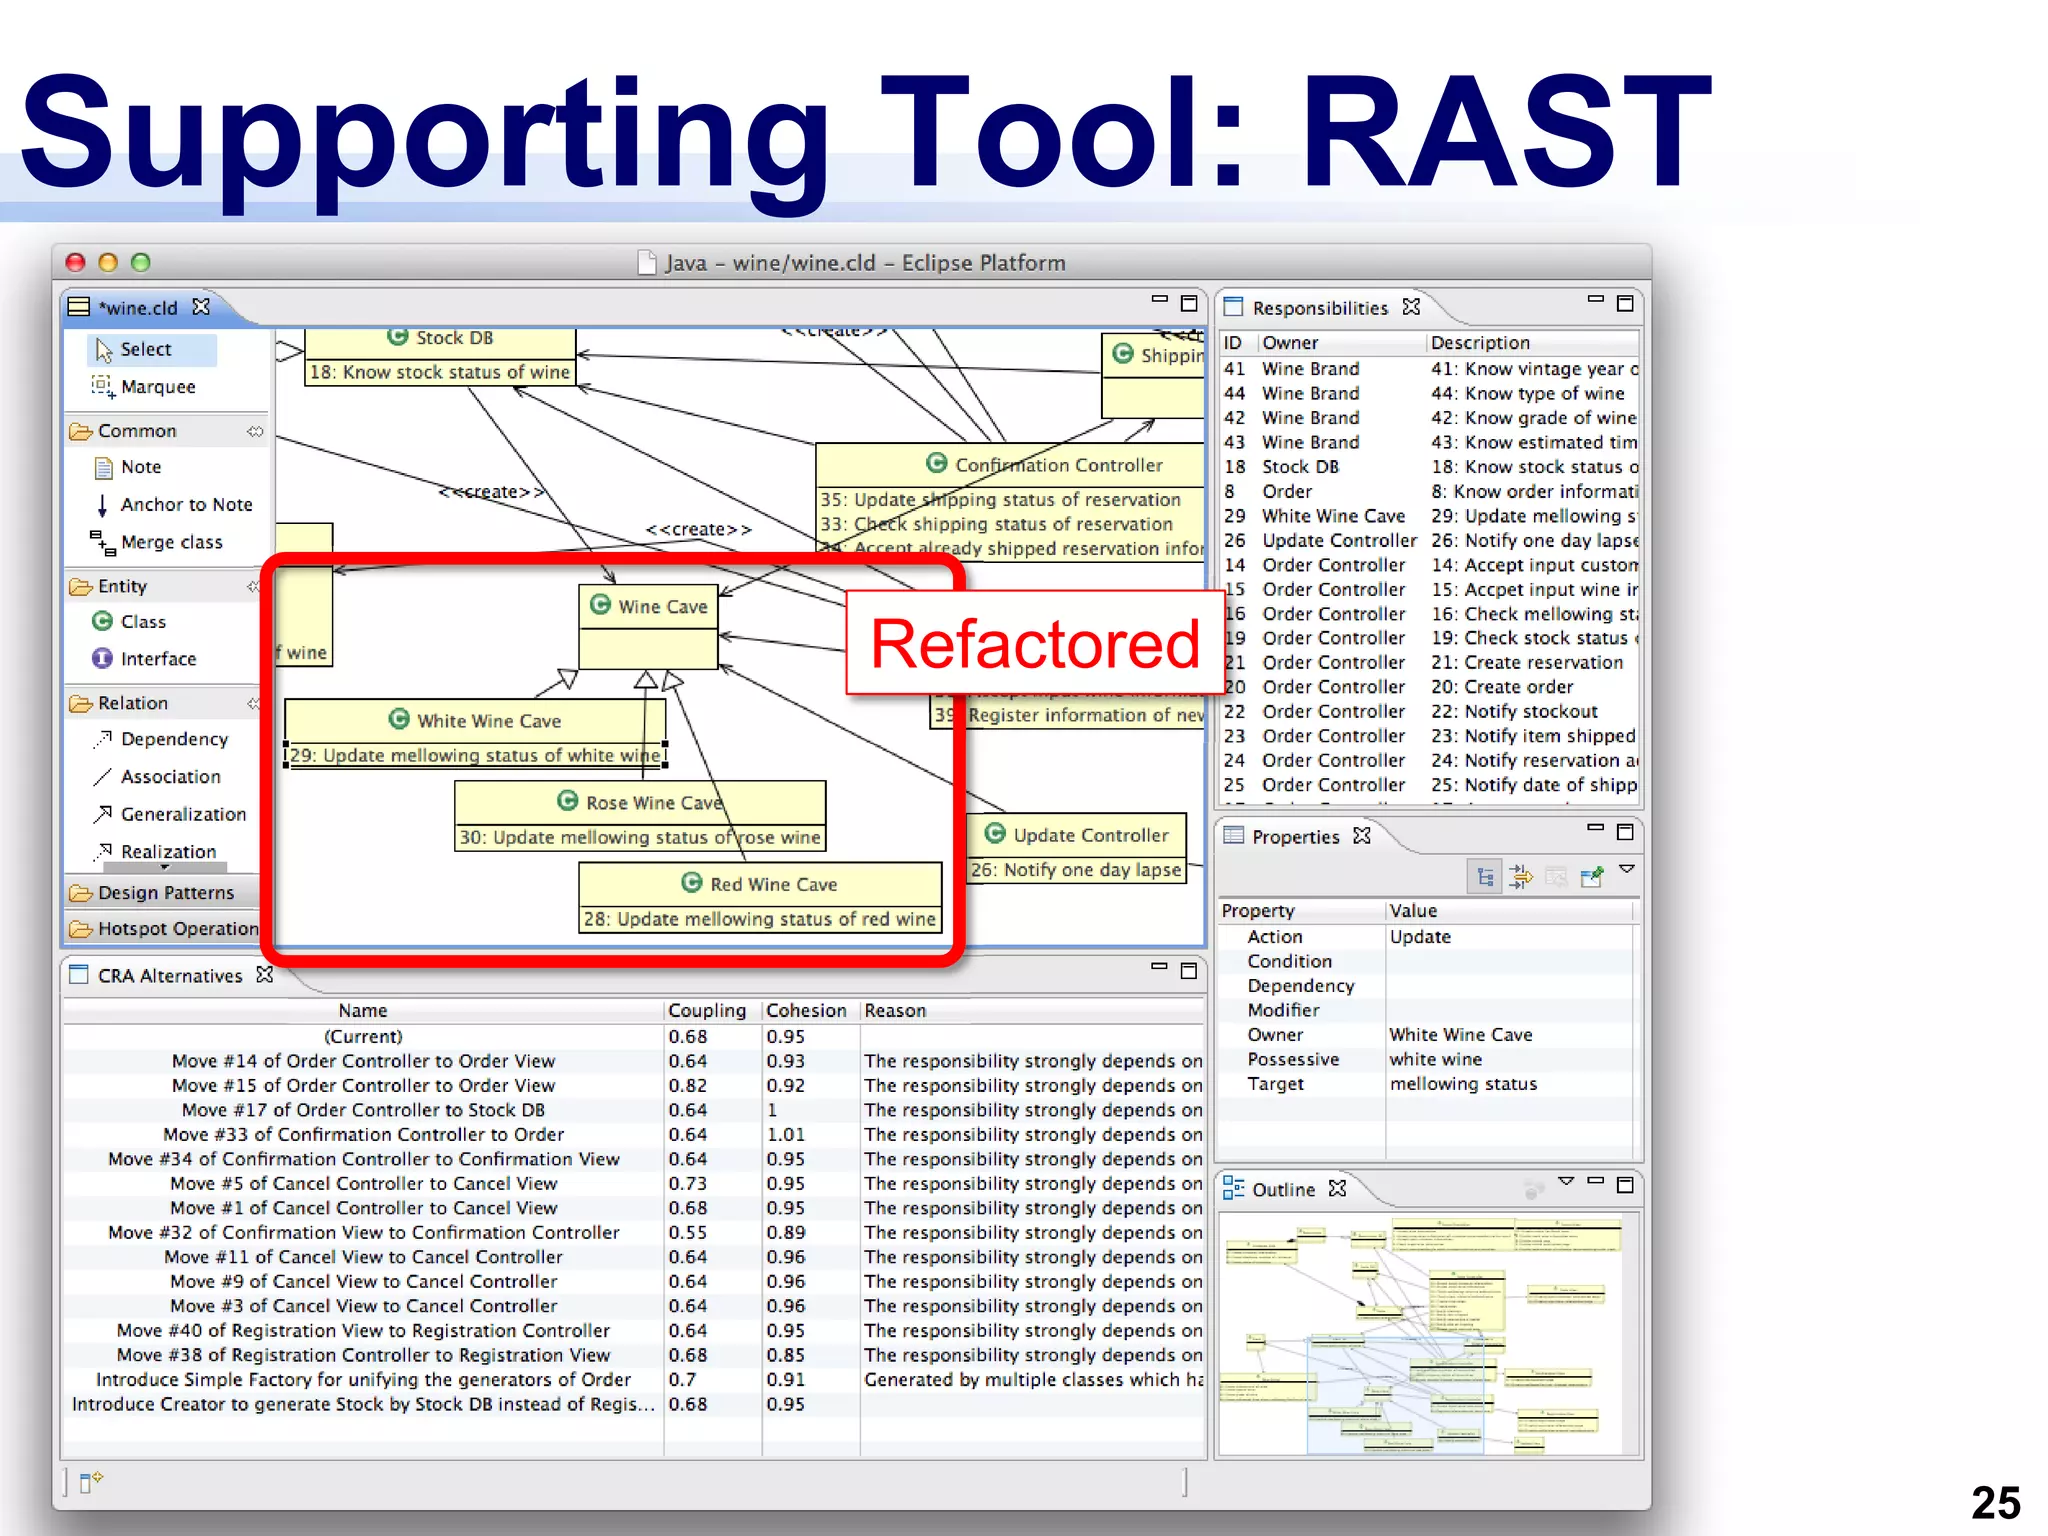Pin the Common drawer open
The height and width of the screenshot is (1536, 2048).
coord(255,431)
